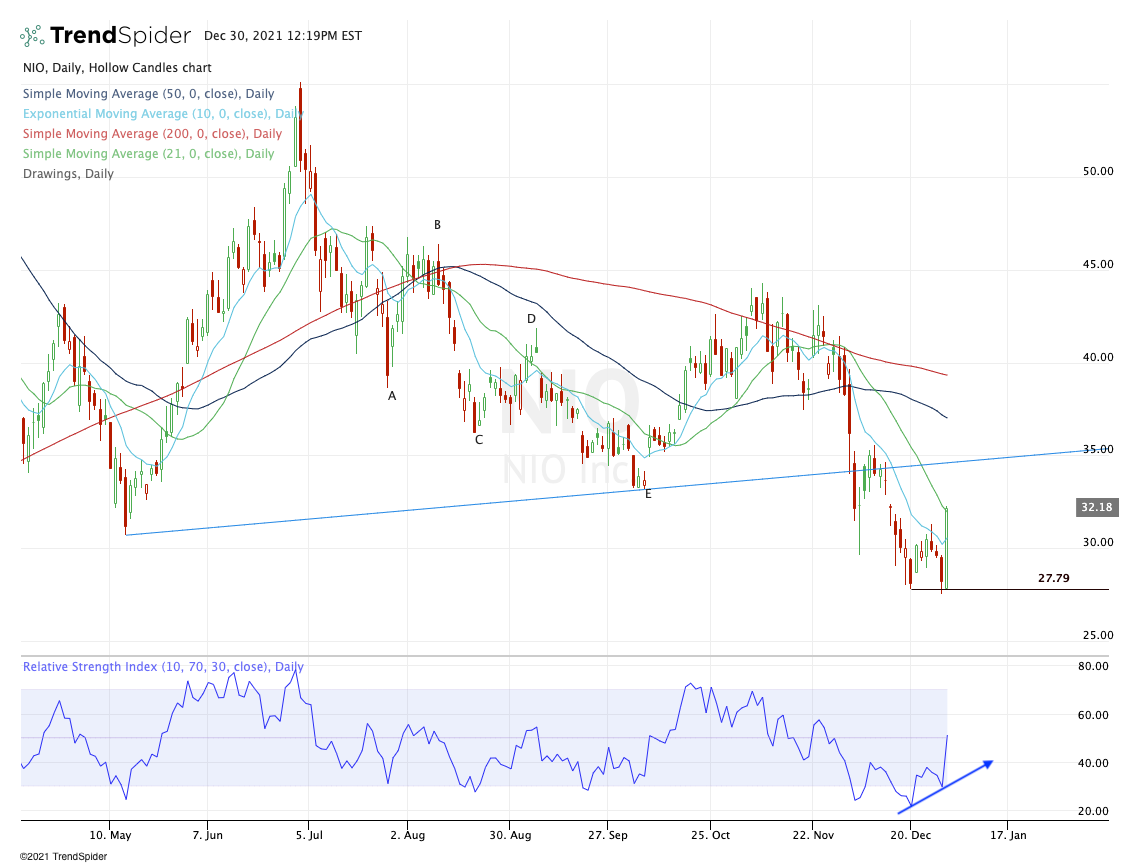The height and width of the screenshot is (866, 1139).
Task: Select the Exponential Moving Average (10) legend entry
Action: click(x=163, y=113)
